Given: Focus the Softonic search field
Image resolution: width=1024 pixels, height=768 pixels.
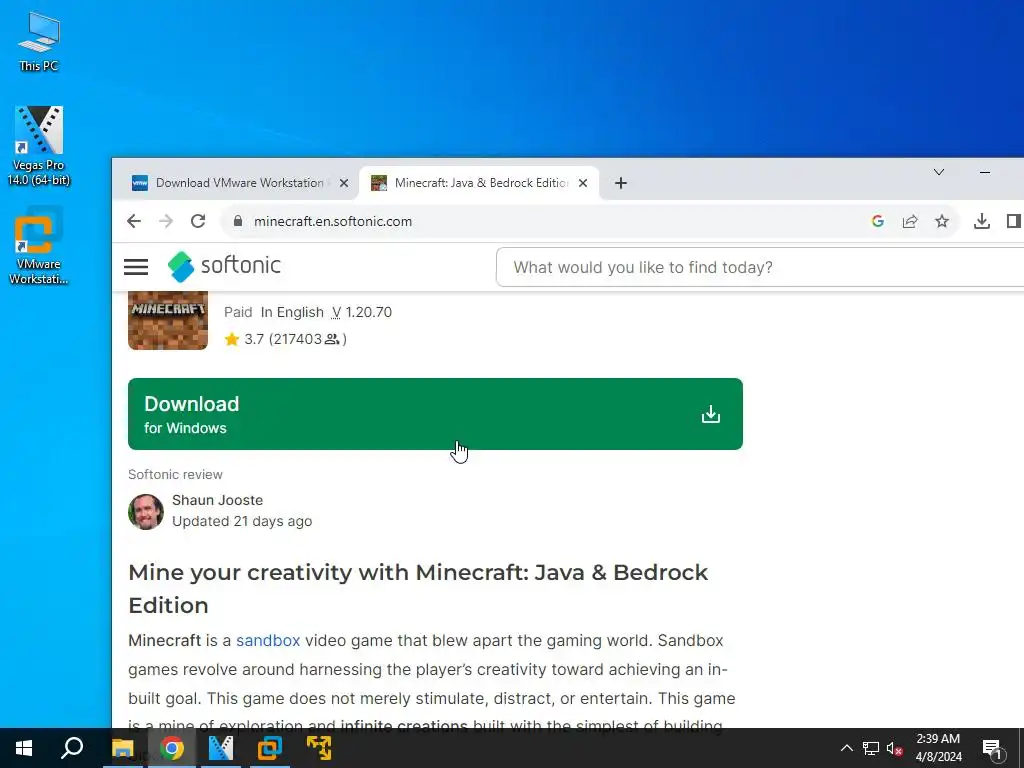Looking at the screenshot, I should 760,267.
